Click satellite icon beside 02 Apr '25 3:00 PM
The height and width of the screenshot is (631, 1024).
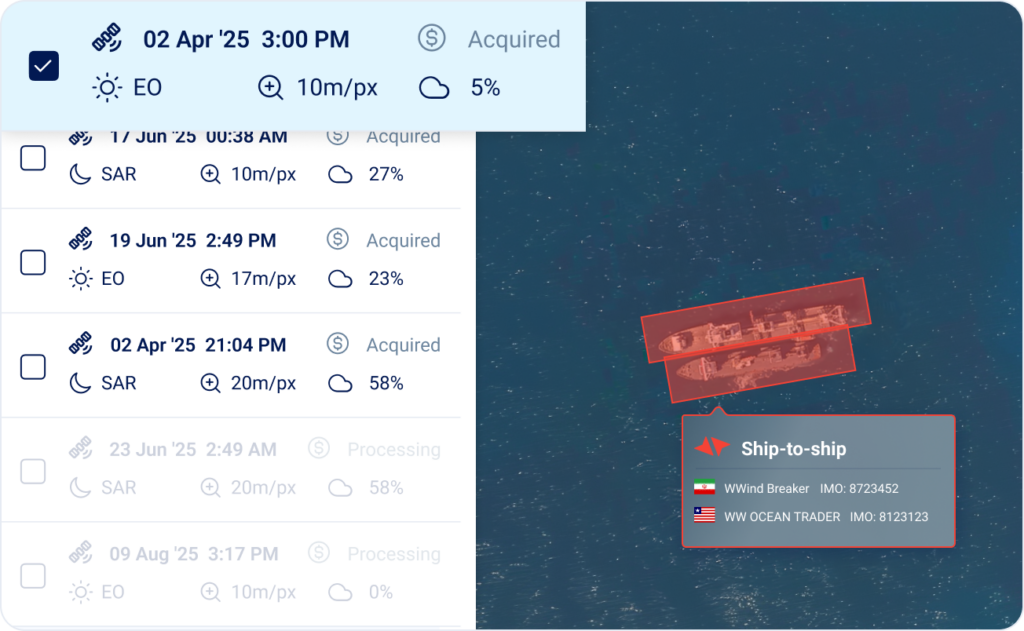[x=107, y=39]
